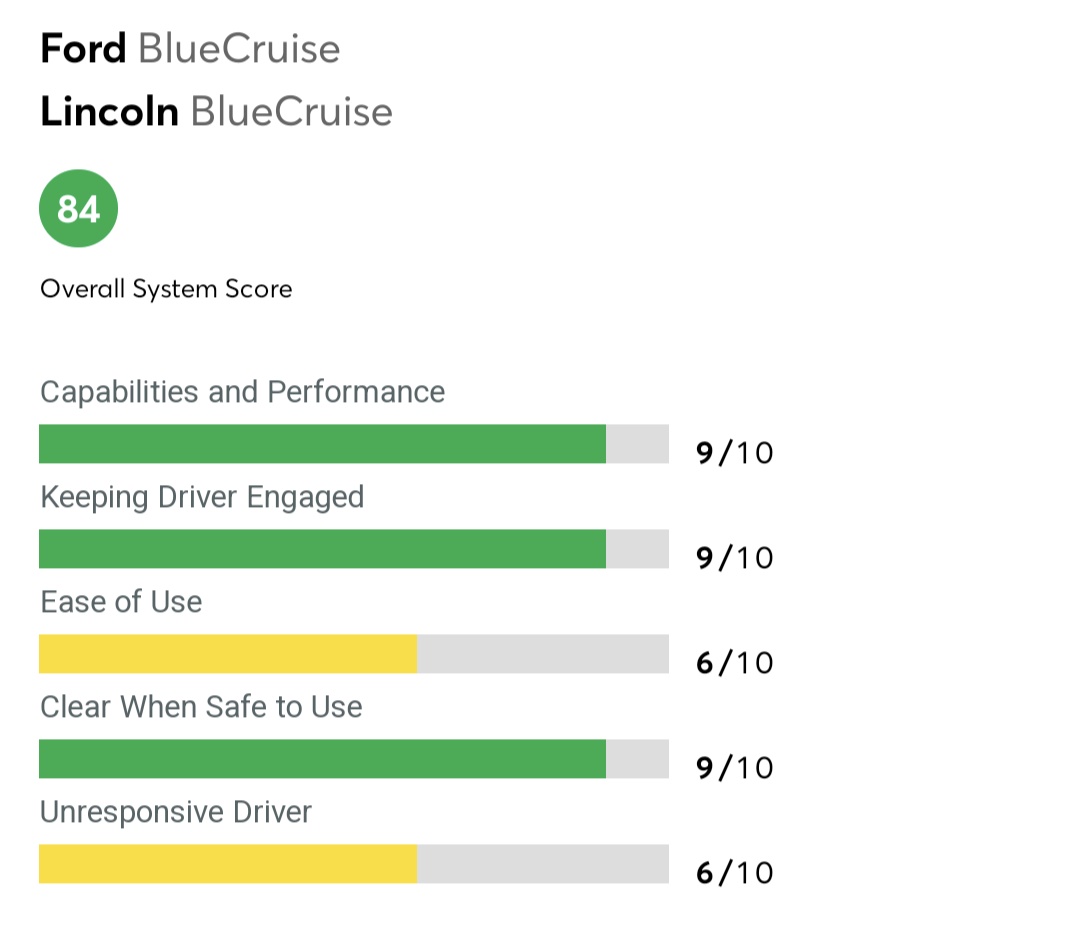Click the Unresponsive Driver label
The image size is (1080, 932).
[x=176, y=812]
